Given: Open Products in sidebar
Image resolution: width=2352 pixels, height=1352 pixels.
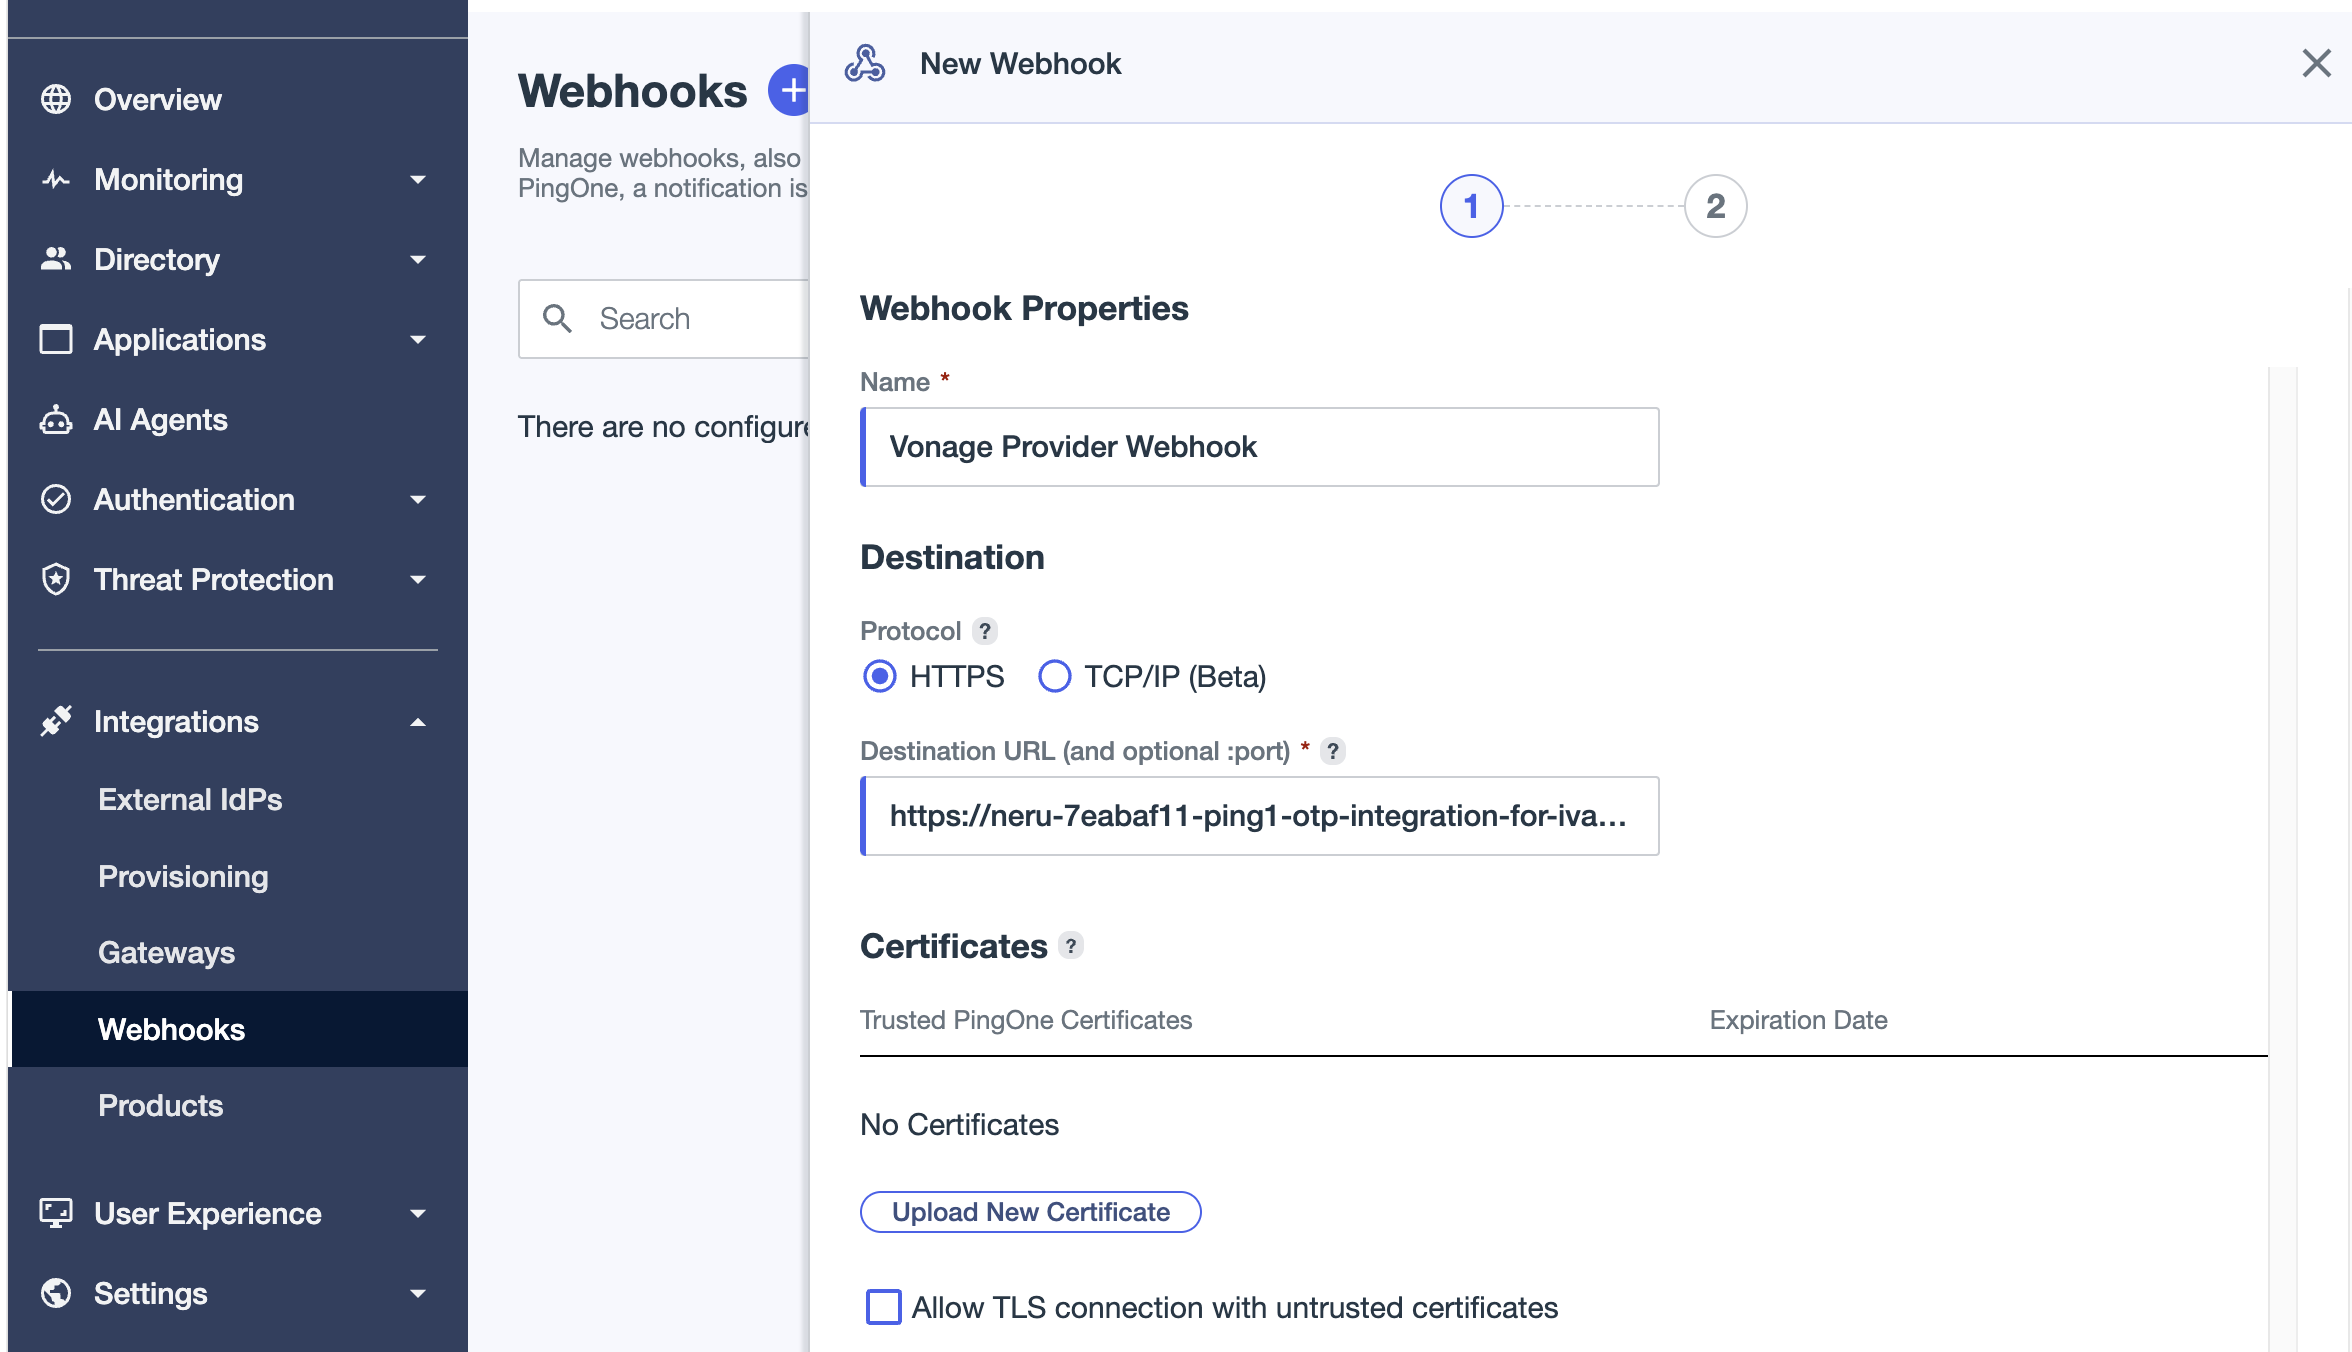Looking at the screenshot, I should (160, 1106).
